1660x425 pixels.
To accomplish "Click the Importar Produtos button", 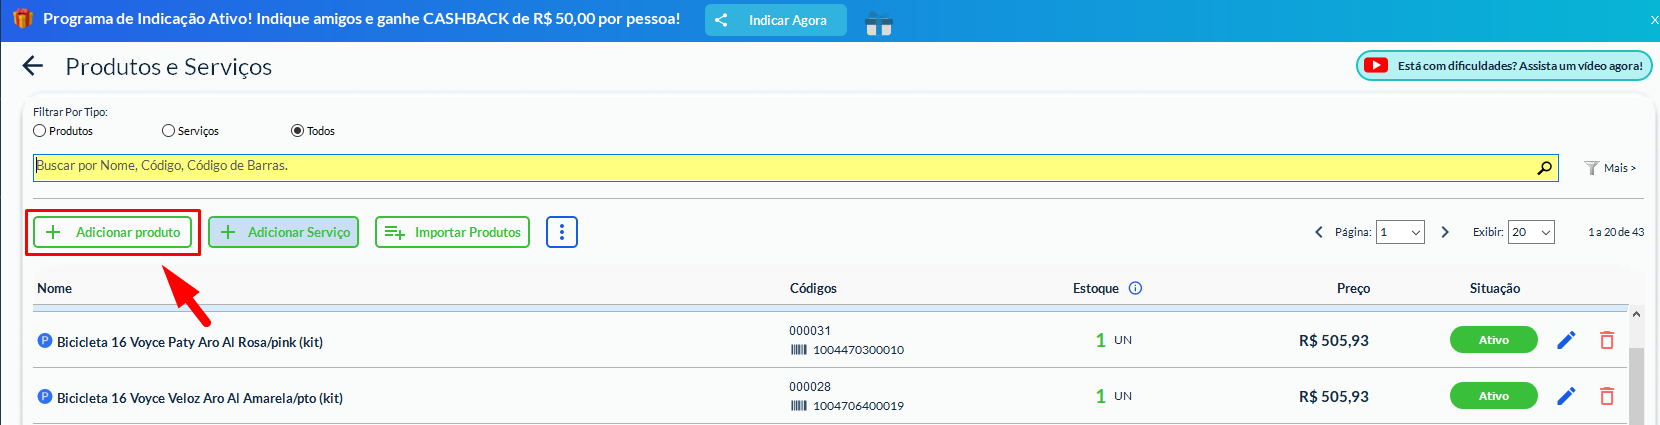I will pyautogui.click(x=452, y=232).
